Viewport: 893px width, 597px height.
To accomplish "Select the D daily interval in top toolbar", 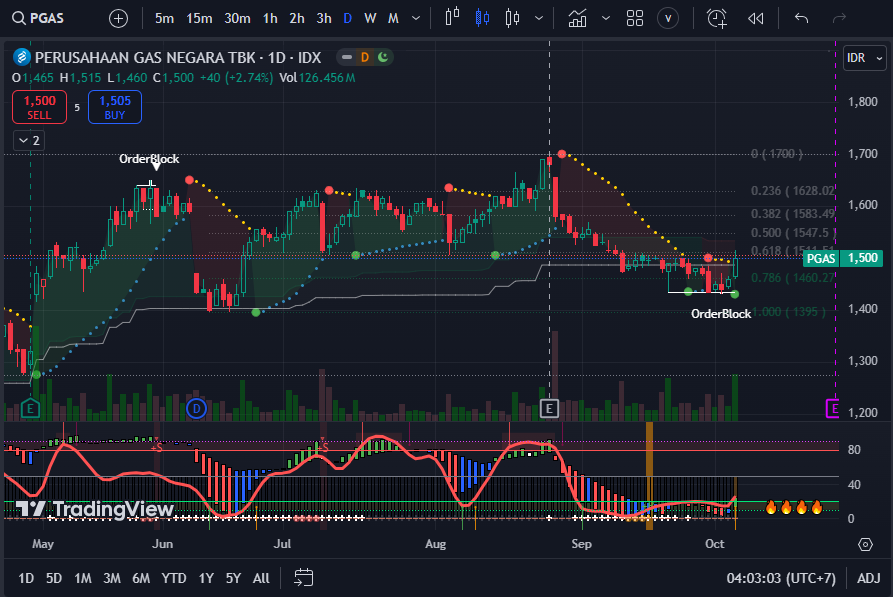I will pyautogui.click(x=347, y=18).
